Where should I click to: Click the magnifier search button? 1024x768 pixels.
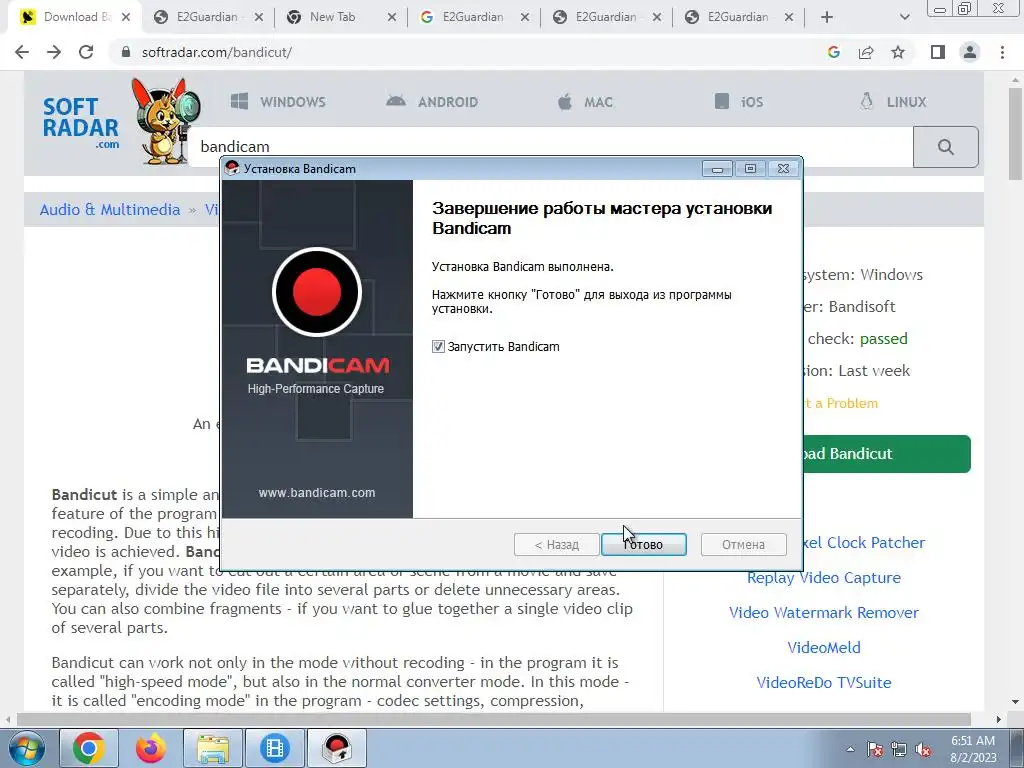coord(946,147)
